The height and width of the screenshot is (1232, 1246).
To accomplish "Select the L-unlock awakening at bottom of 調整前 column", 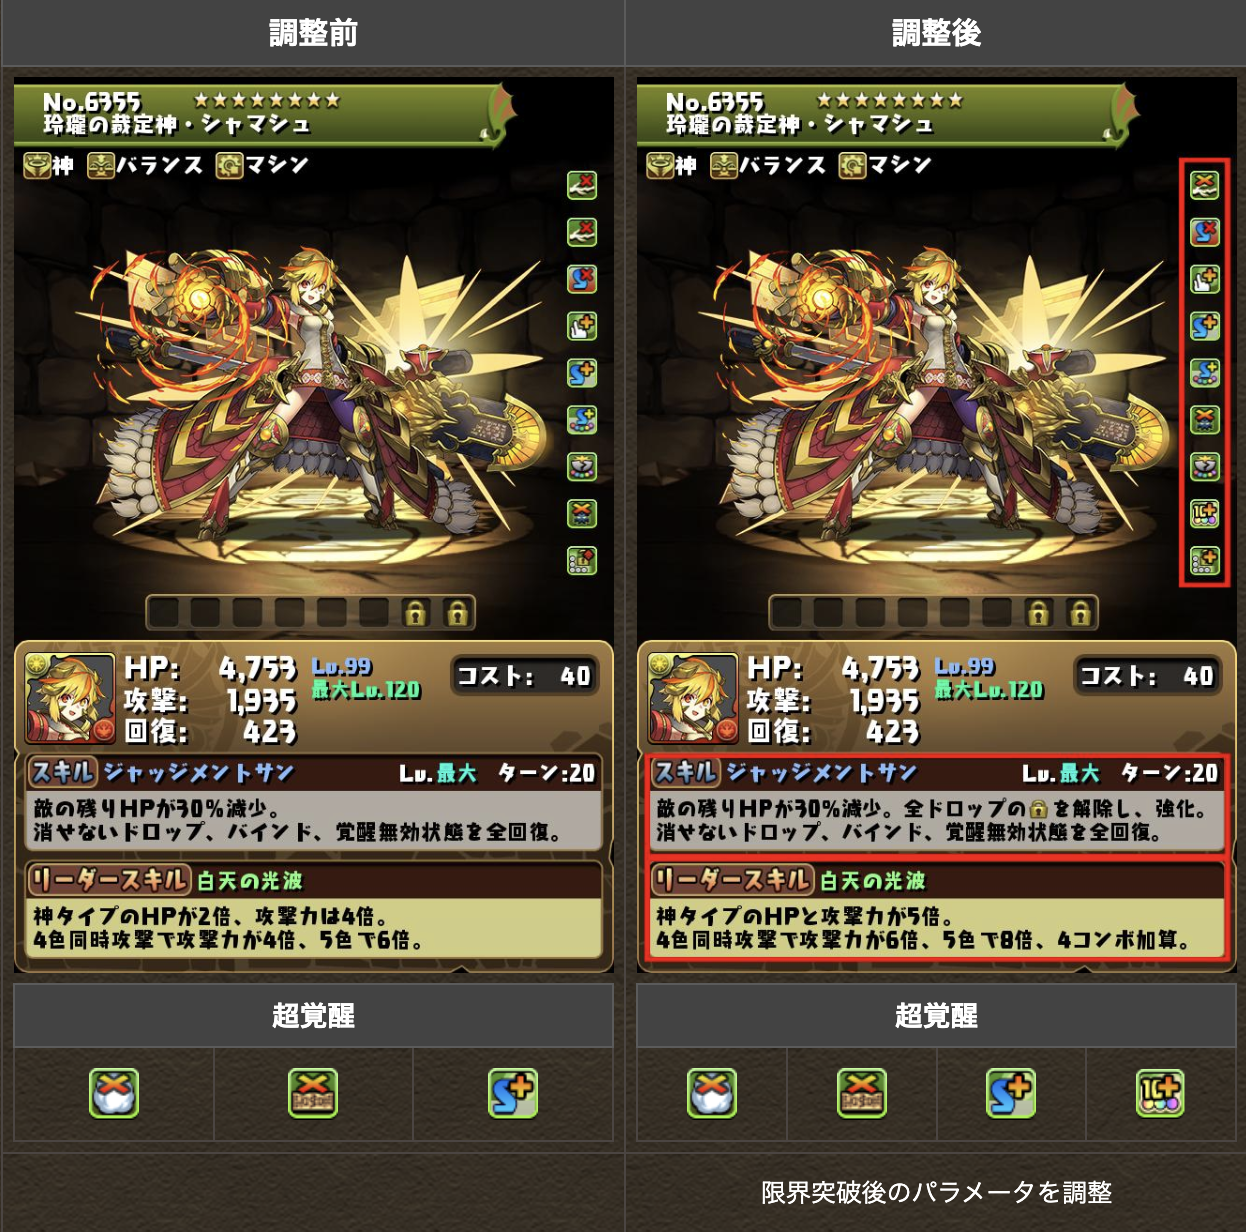I will click(582, 560).
